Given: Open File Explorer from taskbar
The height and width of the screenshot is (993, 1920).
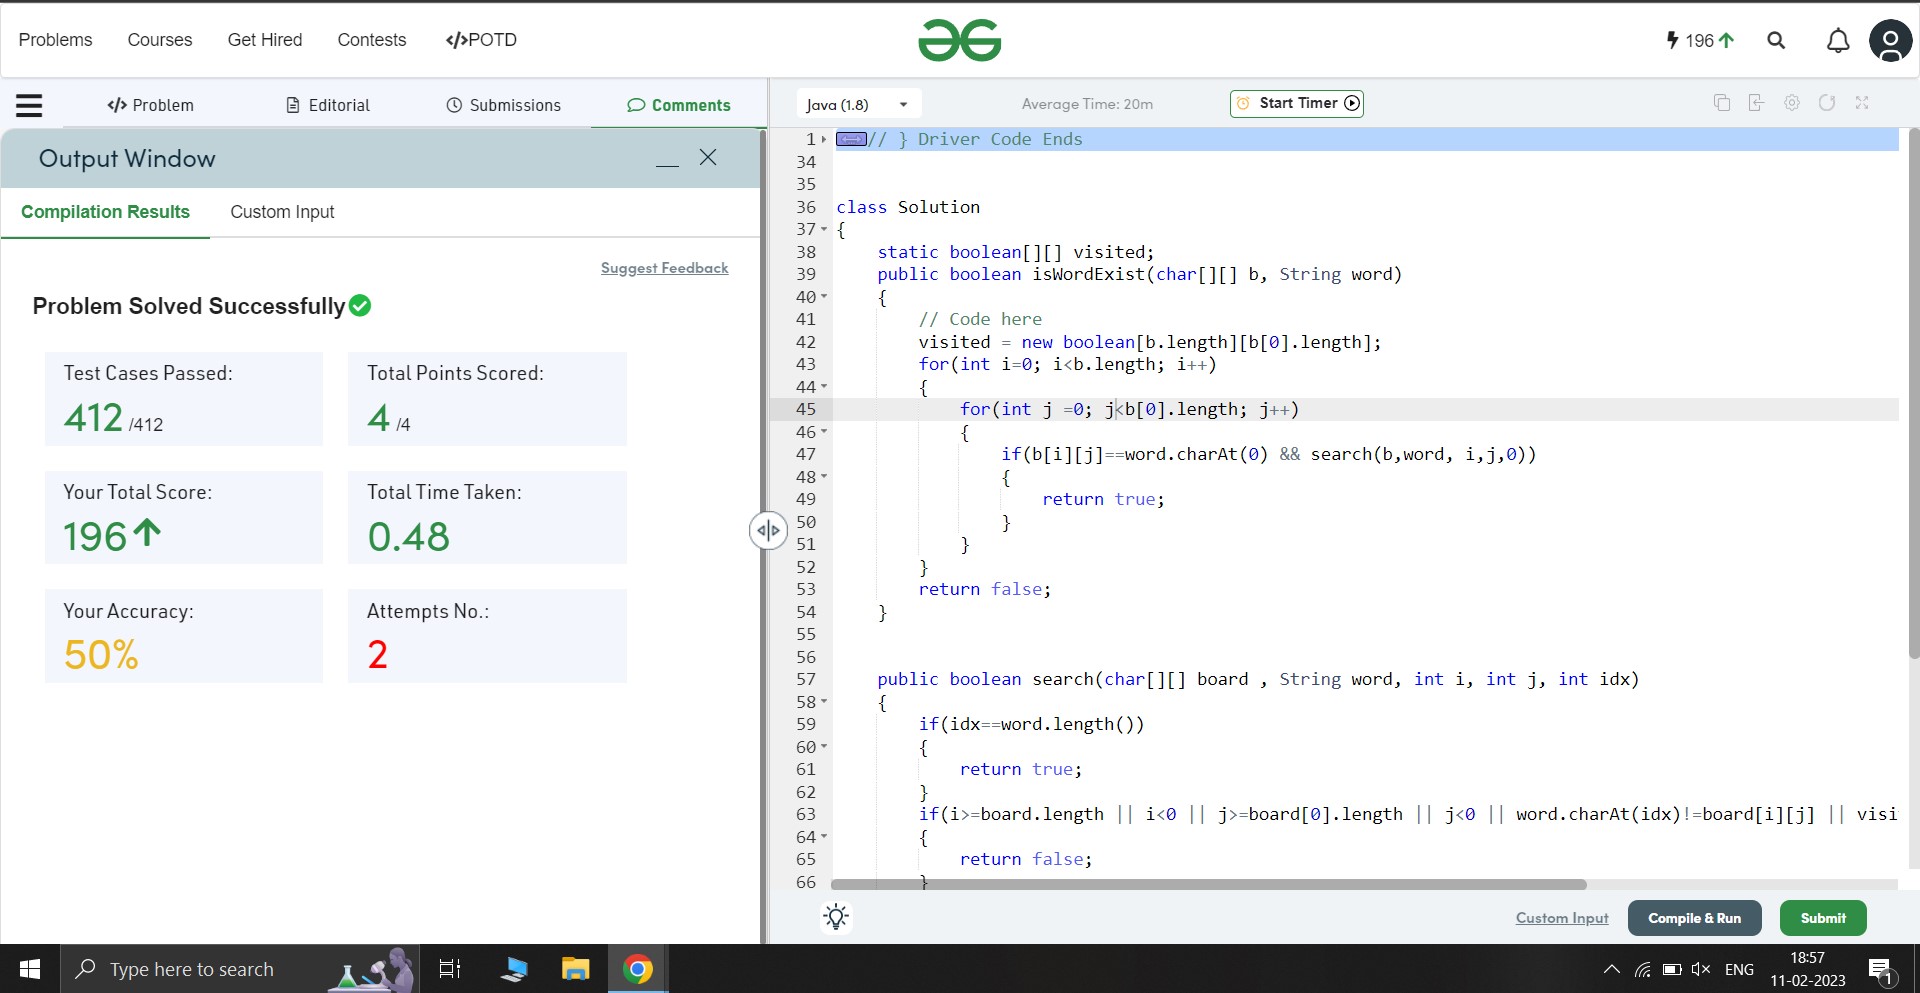Looking at the screenshot, I should click(575, 969).
